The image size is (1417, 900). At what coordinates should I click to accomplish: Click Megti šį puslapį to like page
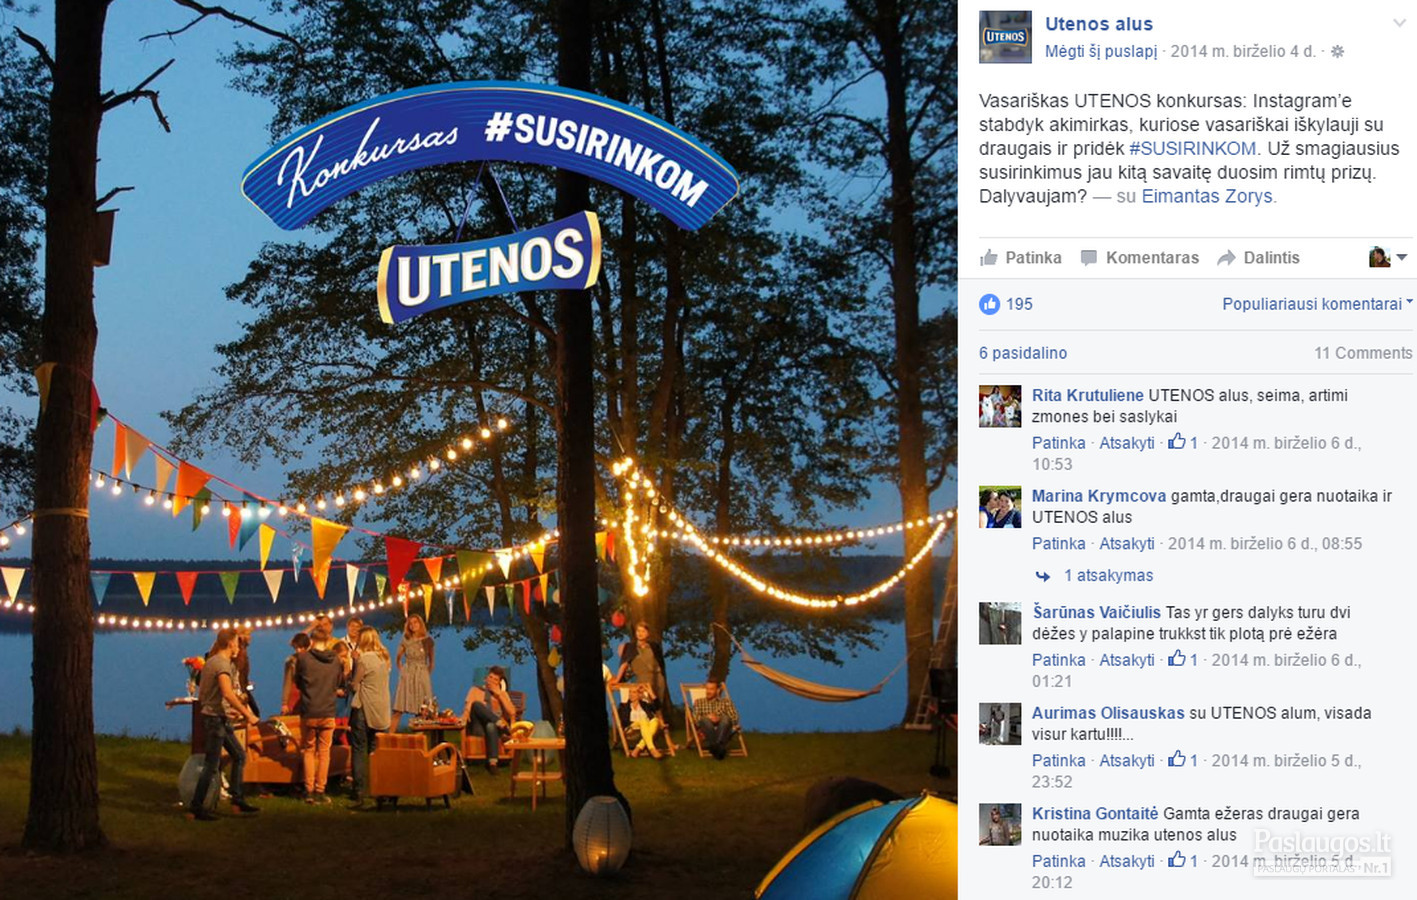click(x=1101, y=51)
